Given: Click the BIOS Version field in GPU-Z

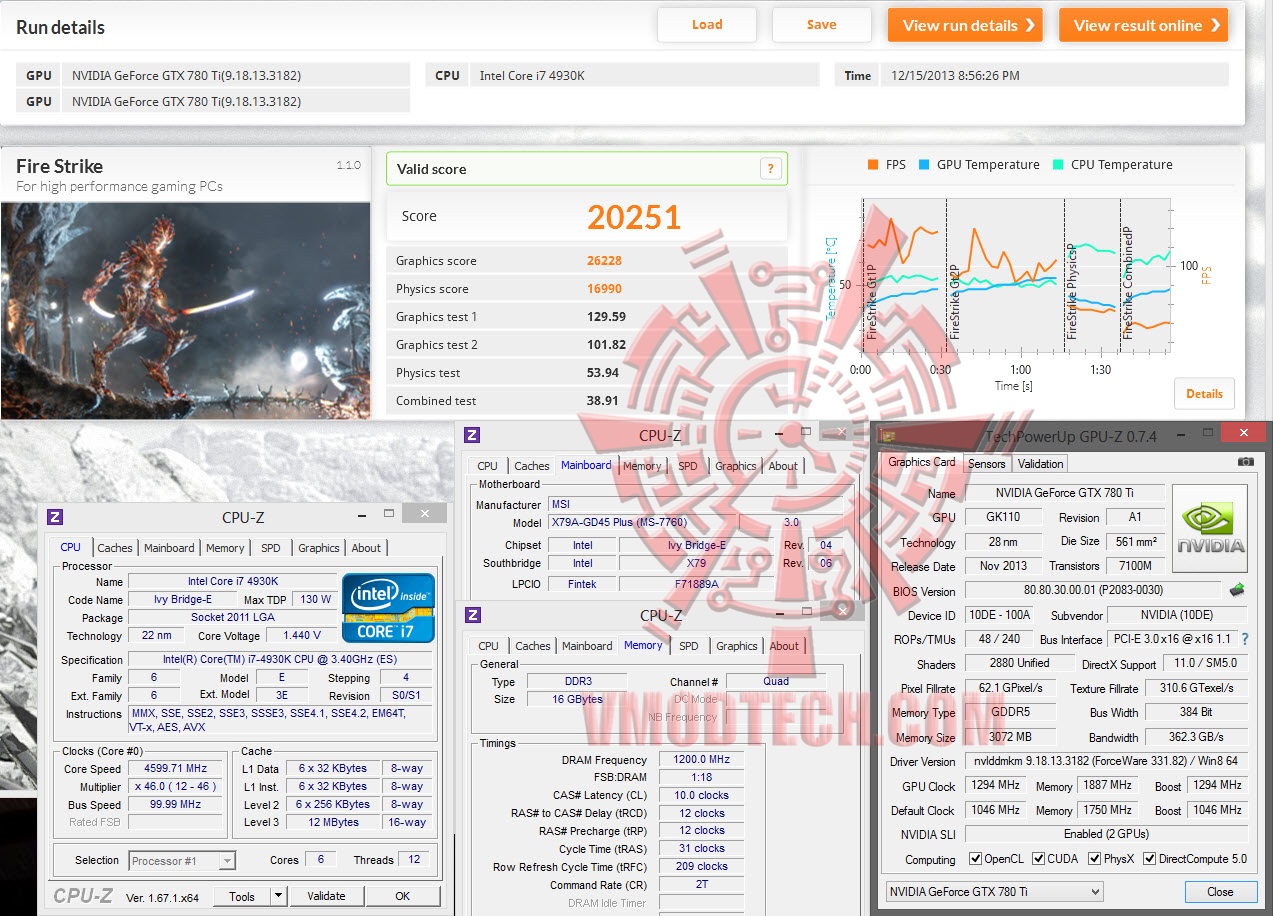Looking at the screenshot, I should (x=1094, y=590).
